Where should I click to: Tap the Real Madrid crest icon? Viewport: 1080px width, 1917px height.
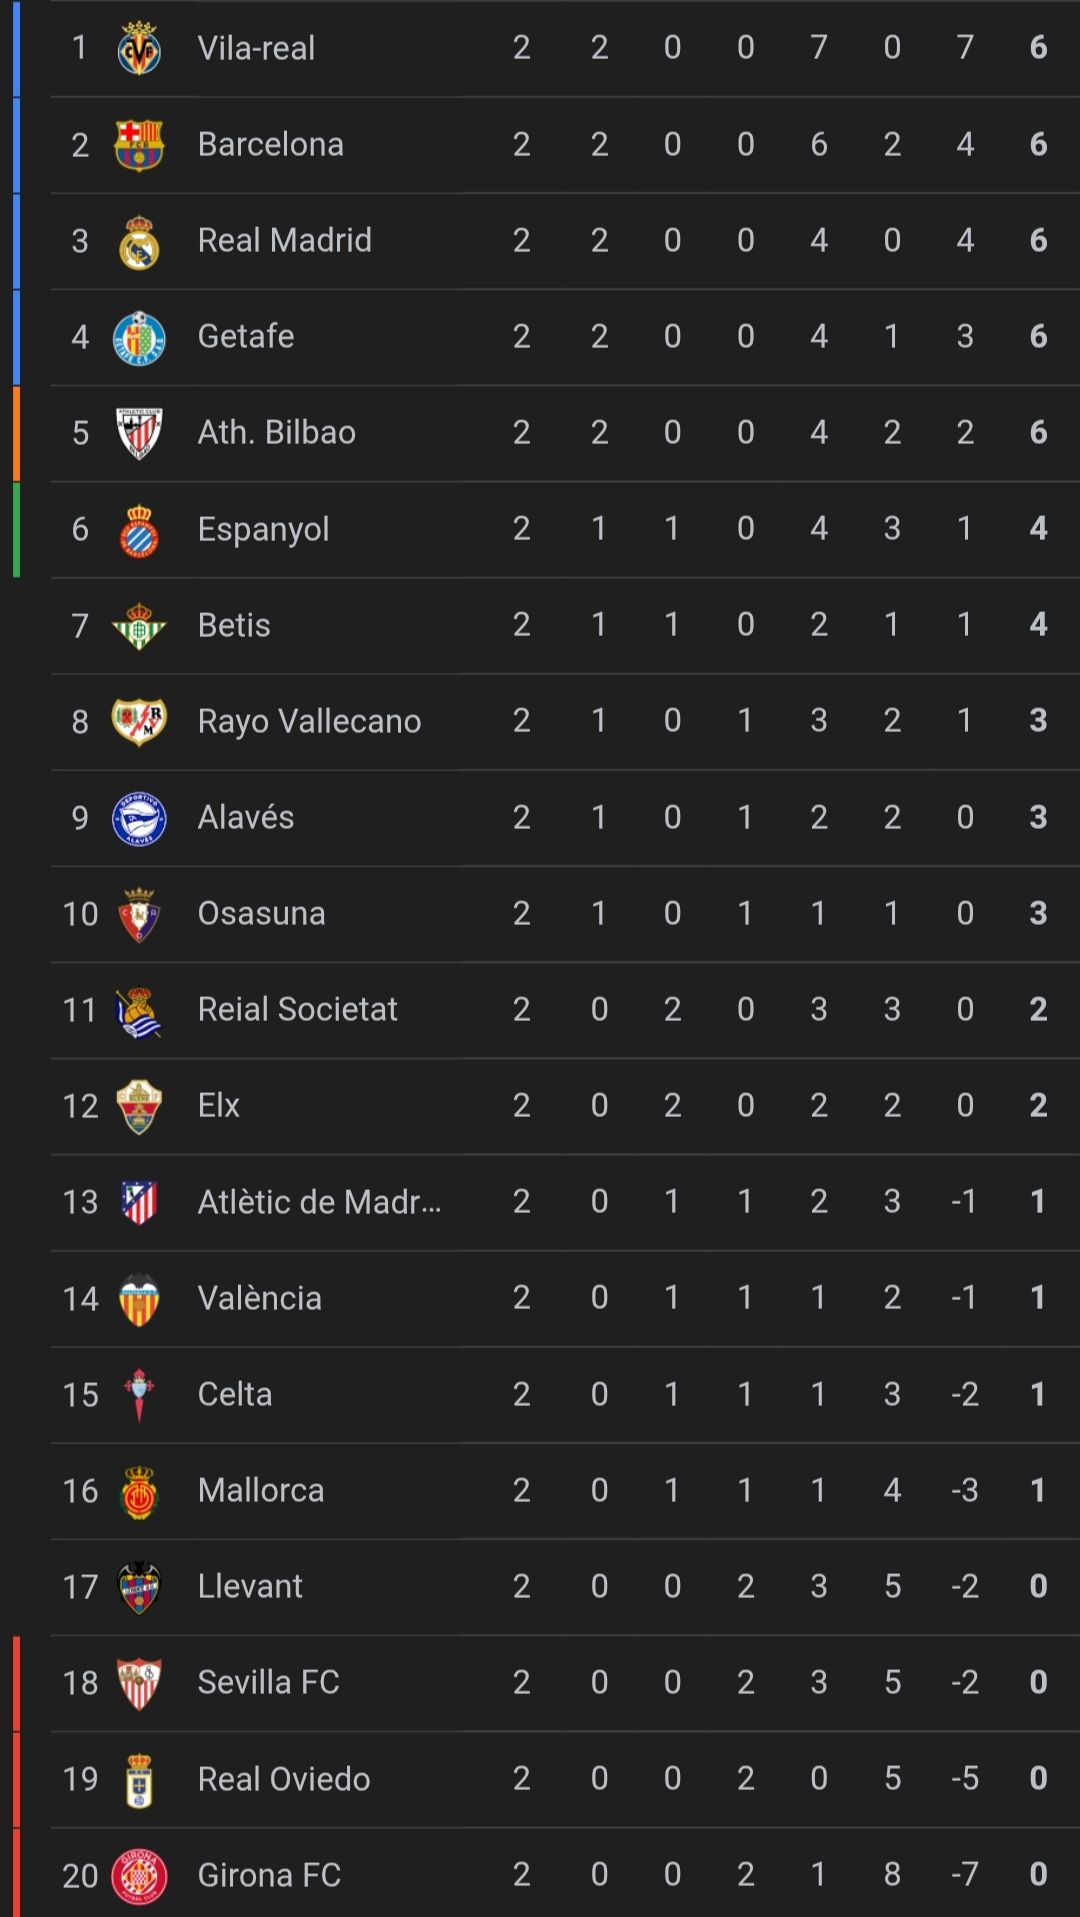click(x=139, y=241)
